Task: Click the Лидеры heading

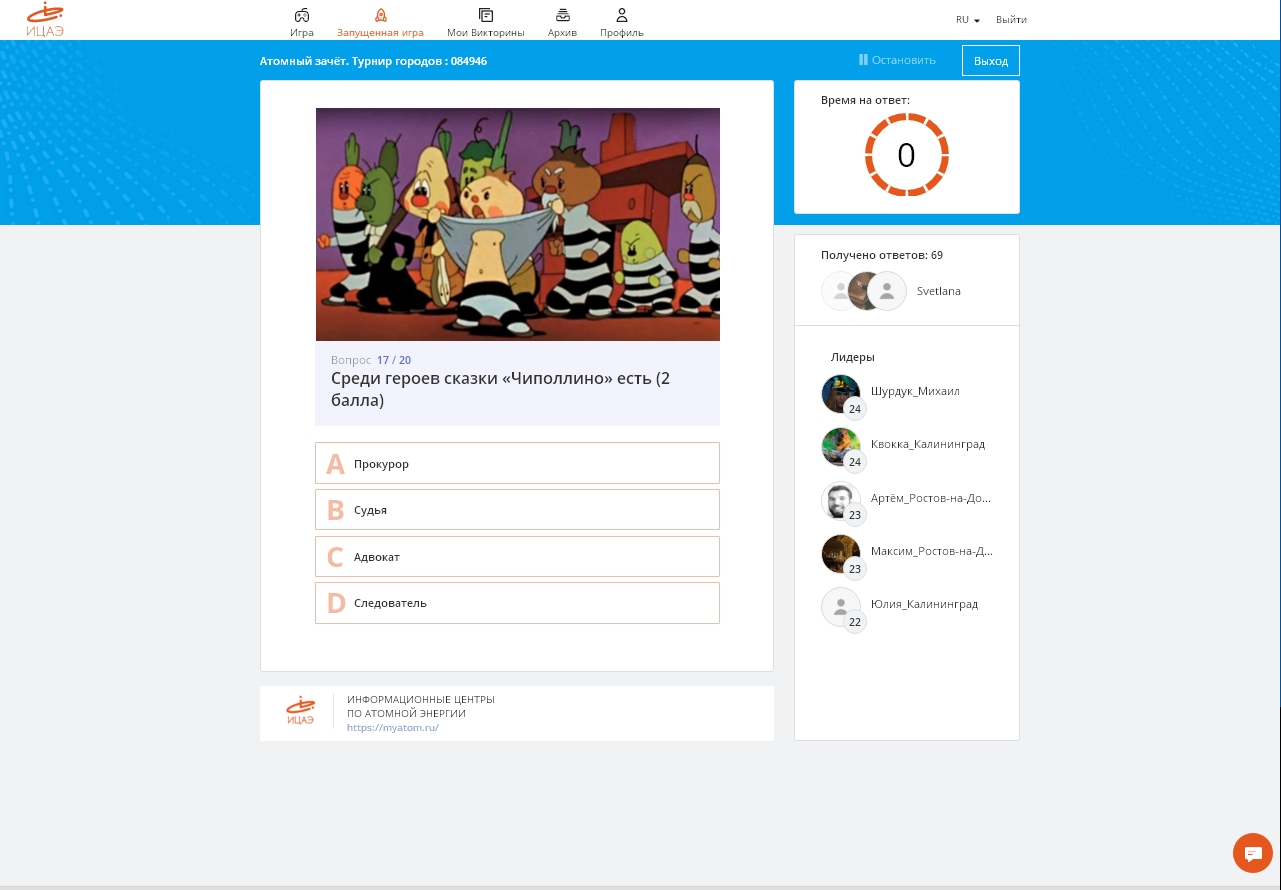Action: [x=853, y=357]
